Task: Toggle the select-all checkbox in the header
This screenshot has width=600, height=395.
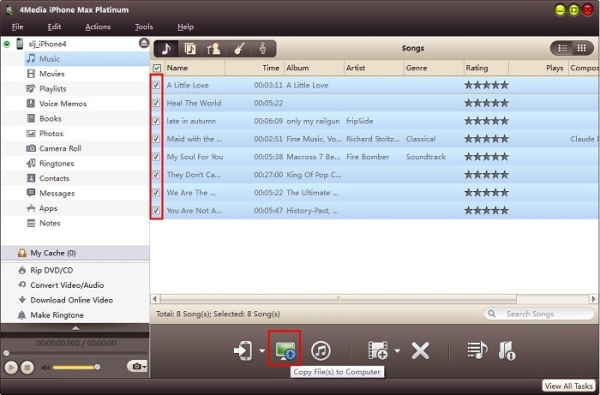Action: (157, 68)
